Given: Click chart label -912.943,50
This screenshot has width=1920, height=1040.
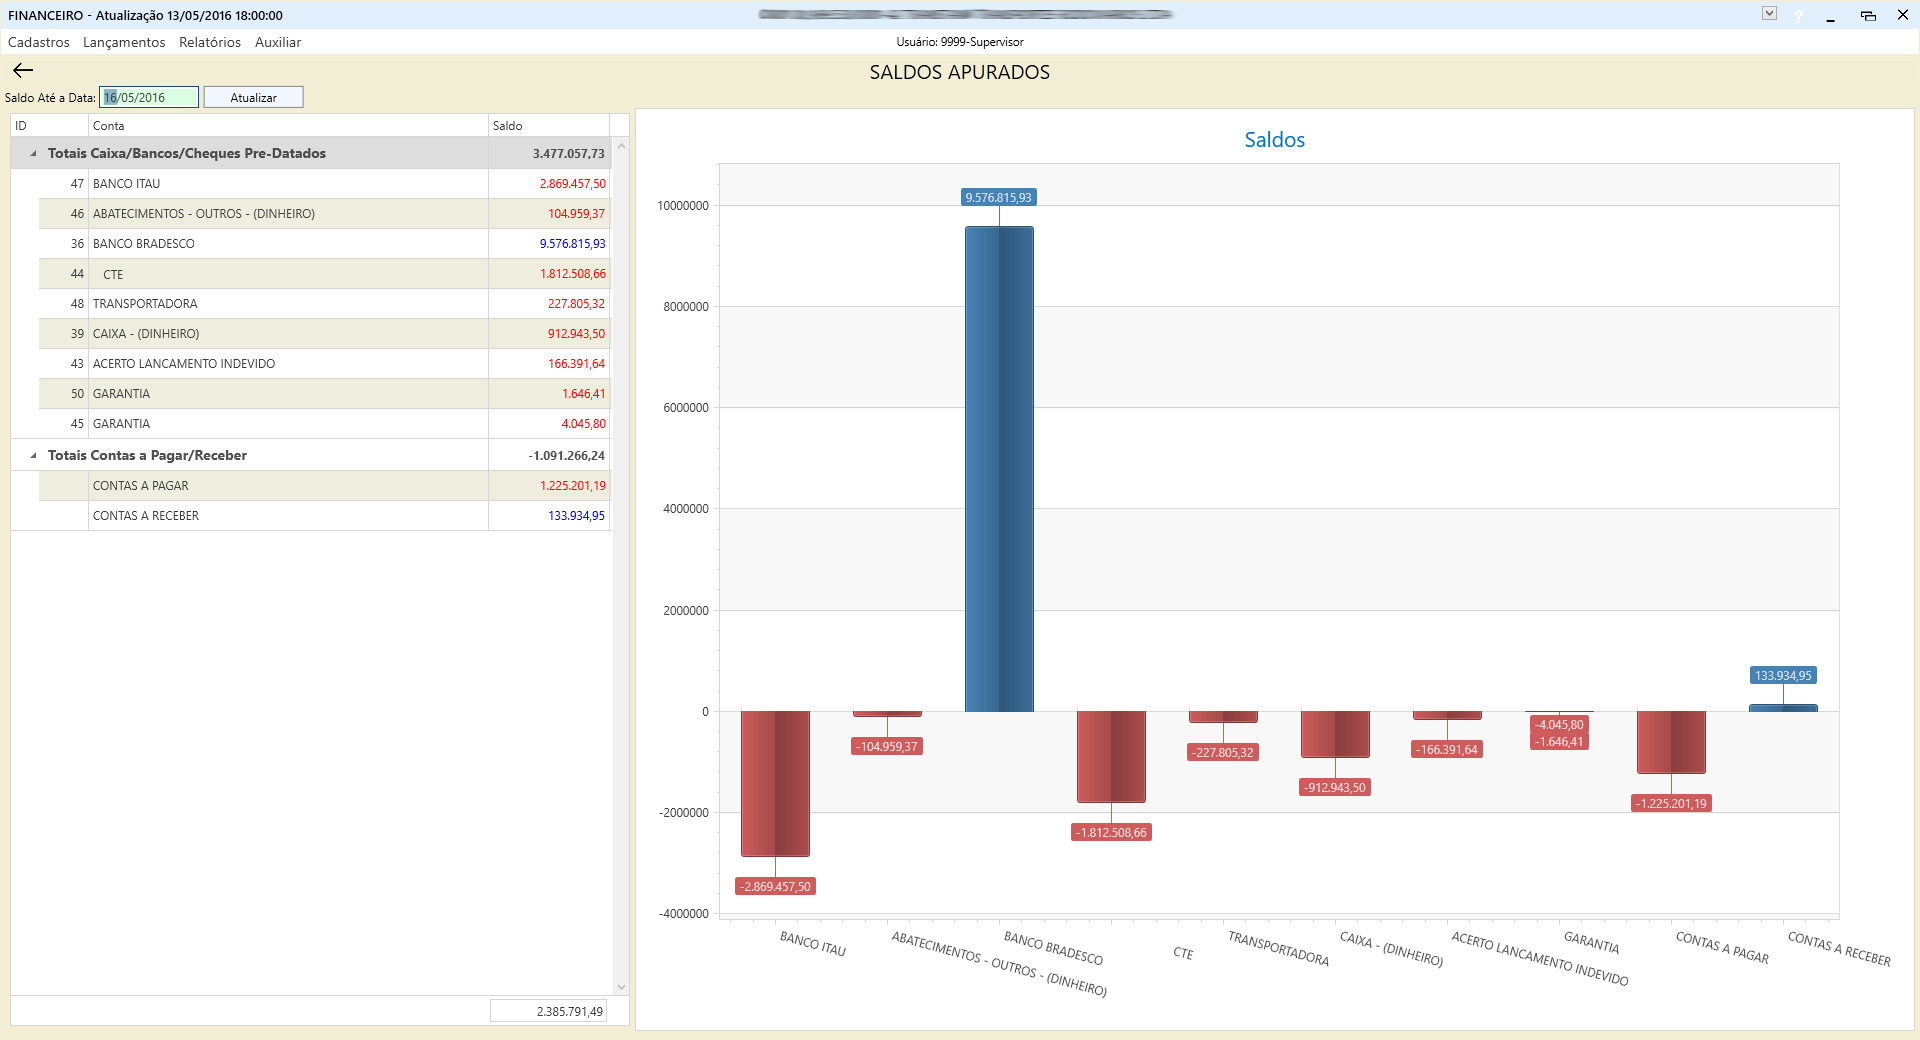Looking at the screenshot, I should [x=1335, y=788].
